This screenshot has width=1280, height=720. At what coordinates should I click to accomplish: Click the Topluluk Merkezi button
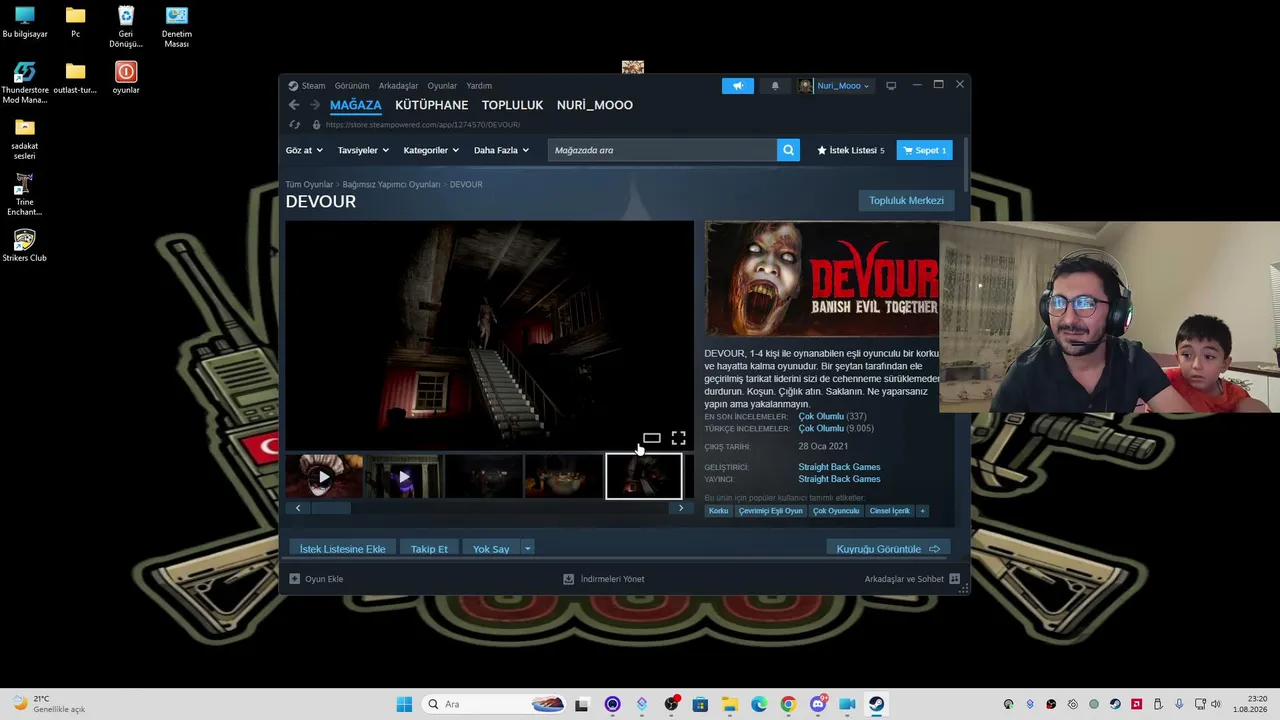(906, 201)
